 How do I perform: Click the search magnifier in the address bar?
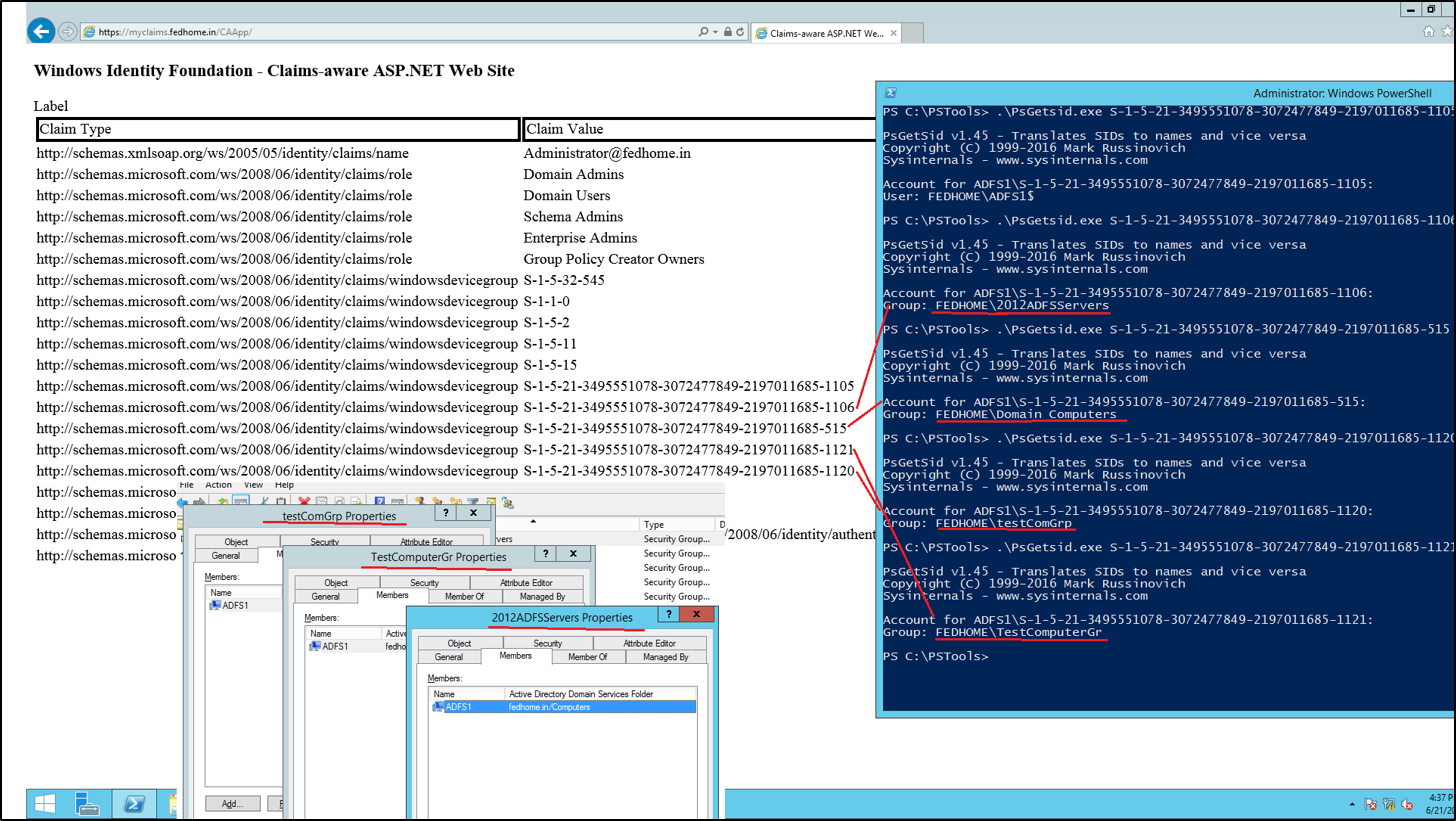point(704,32)
